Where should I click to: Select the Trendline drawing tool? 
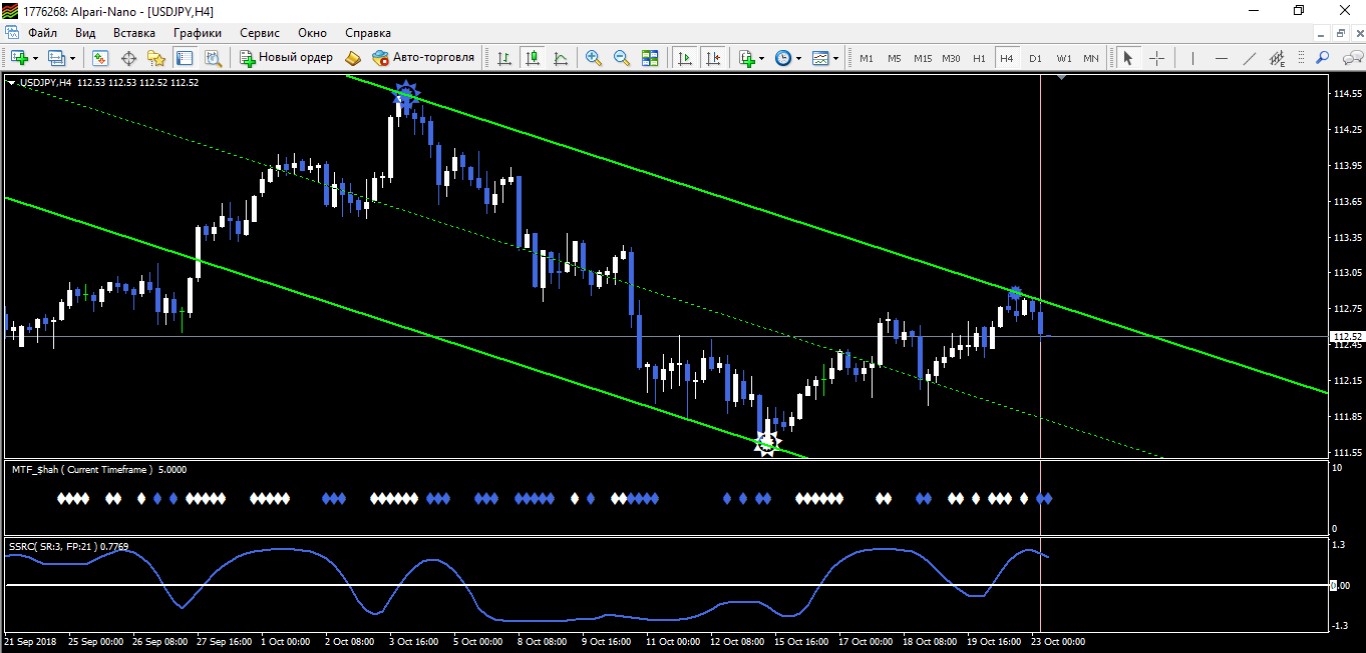coord(1248,58)
